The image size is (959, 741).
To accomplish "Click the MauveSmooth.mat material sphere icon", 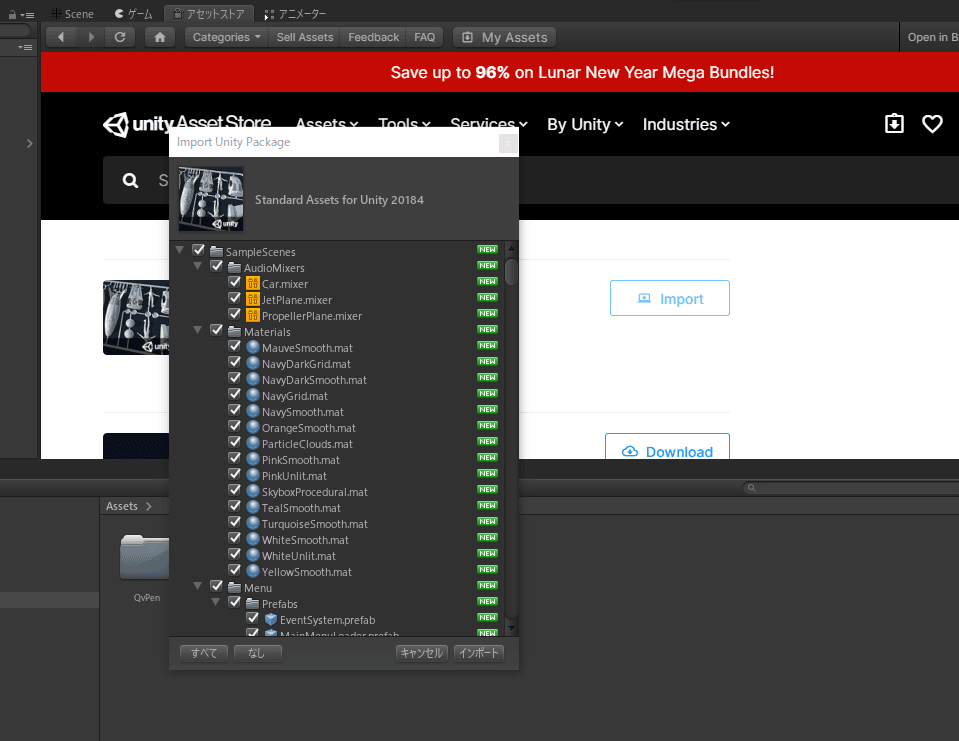I will tap(253, 348).
